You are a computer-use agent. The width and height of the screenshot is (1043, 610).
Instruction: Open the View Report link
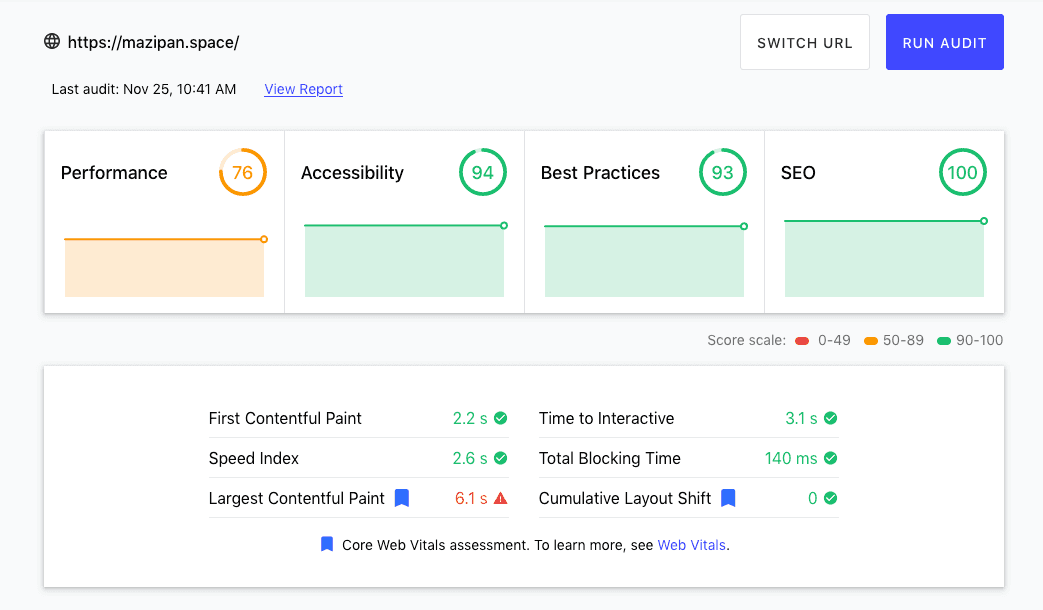tap(303, 89)
